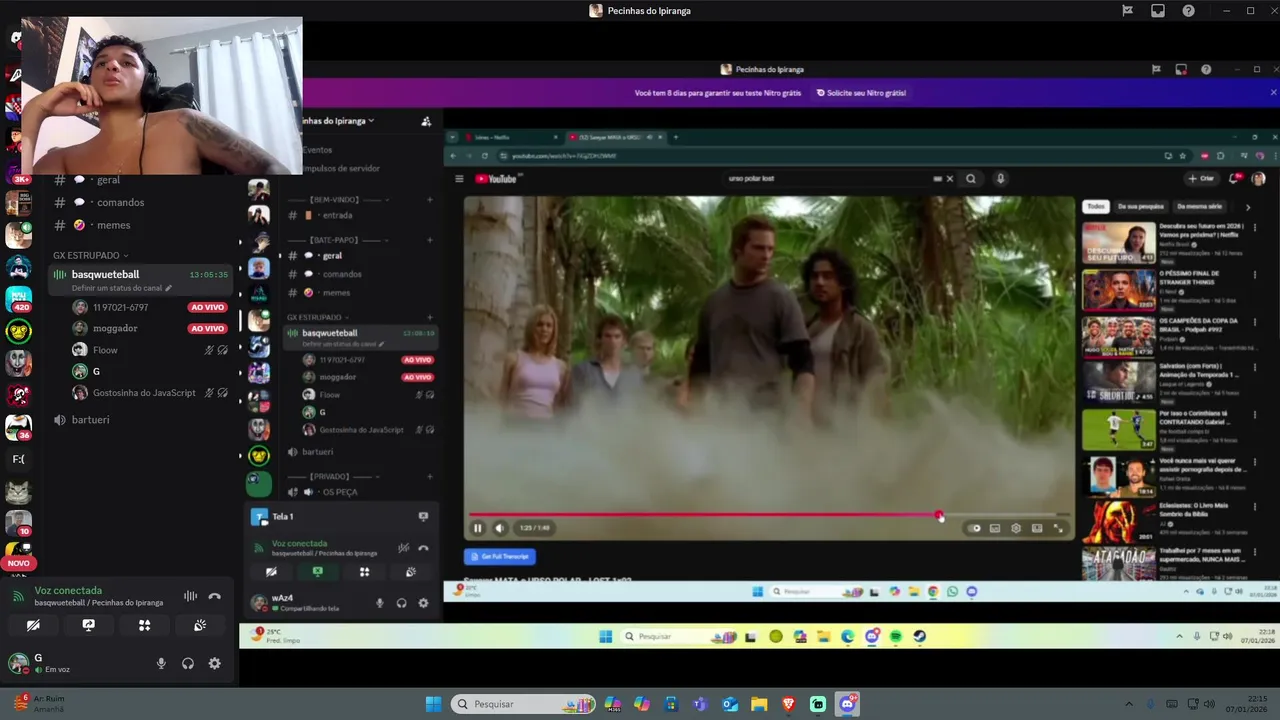The image size is (1280, 720).
Task: Create channel plus beside streamed BATE-PAPO
Action: point(430,240)
